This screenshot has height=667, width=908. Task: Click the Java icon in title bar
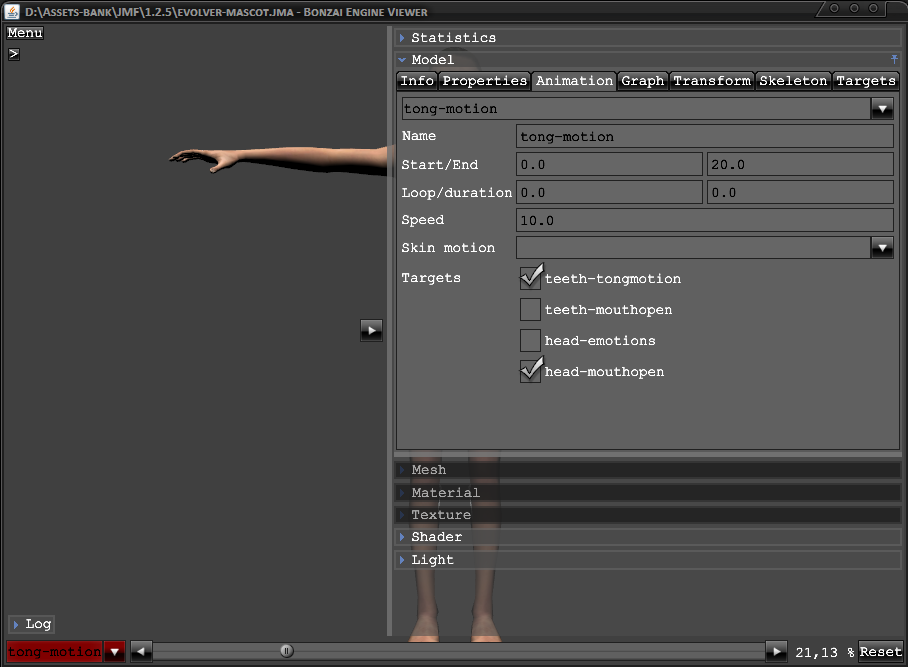[x=12, y=12]
